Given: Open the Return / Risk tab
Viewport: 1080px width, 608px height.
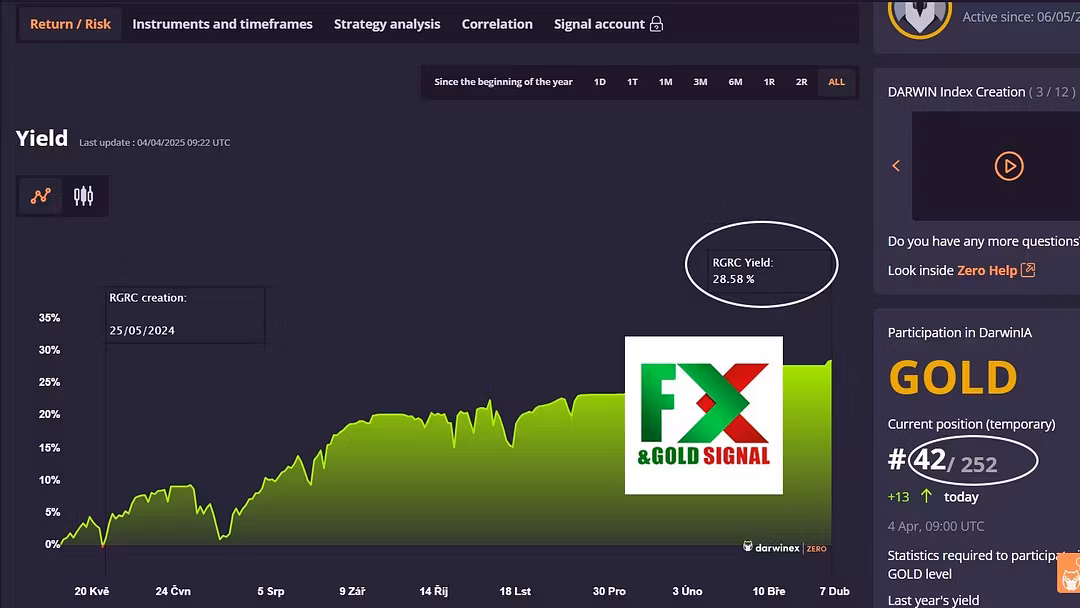Looking at the screenshot, I should (70, 24).
